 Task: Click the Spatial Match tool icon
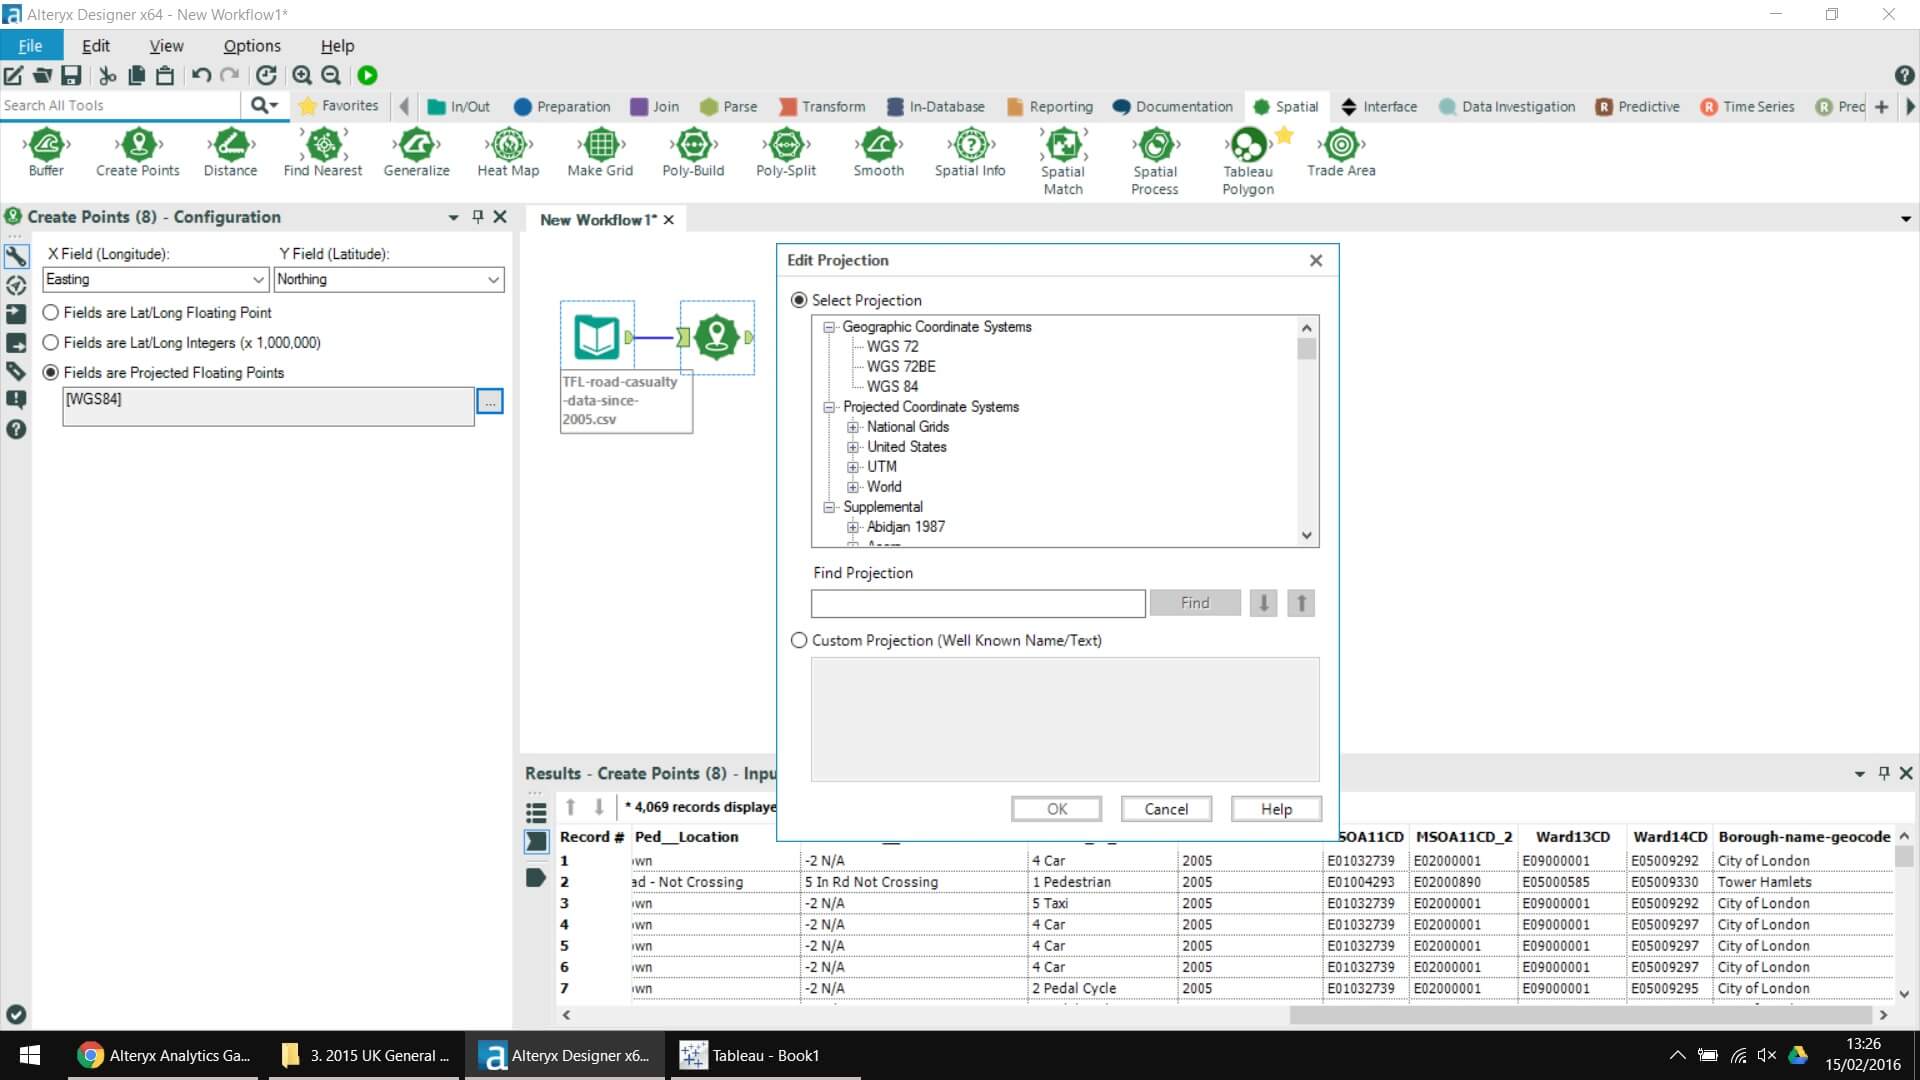click(x=1063, y=146)
